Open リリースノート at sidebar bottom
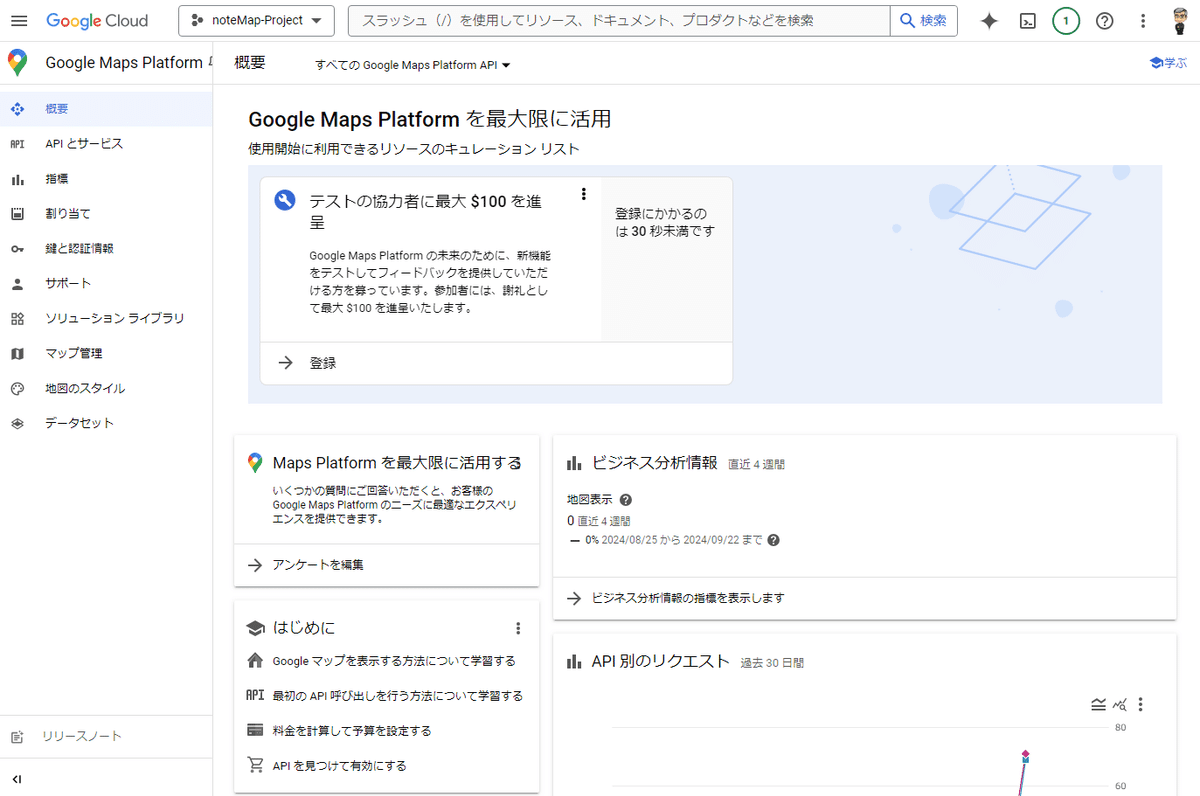The image size is (1200, 796). pyautogui.click(x=106, y=736)
